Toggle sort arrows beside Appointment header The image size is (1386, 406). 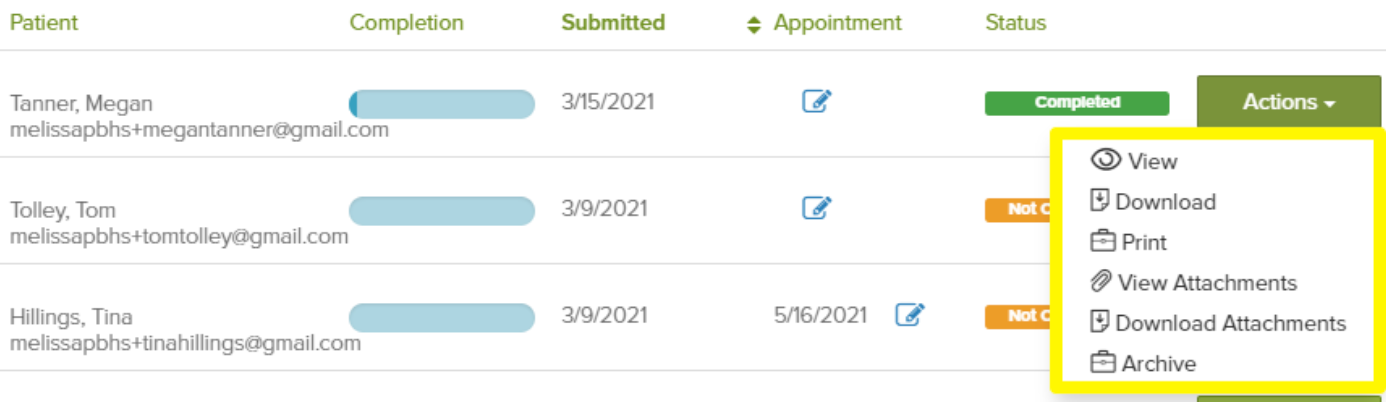point(754,24)
